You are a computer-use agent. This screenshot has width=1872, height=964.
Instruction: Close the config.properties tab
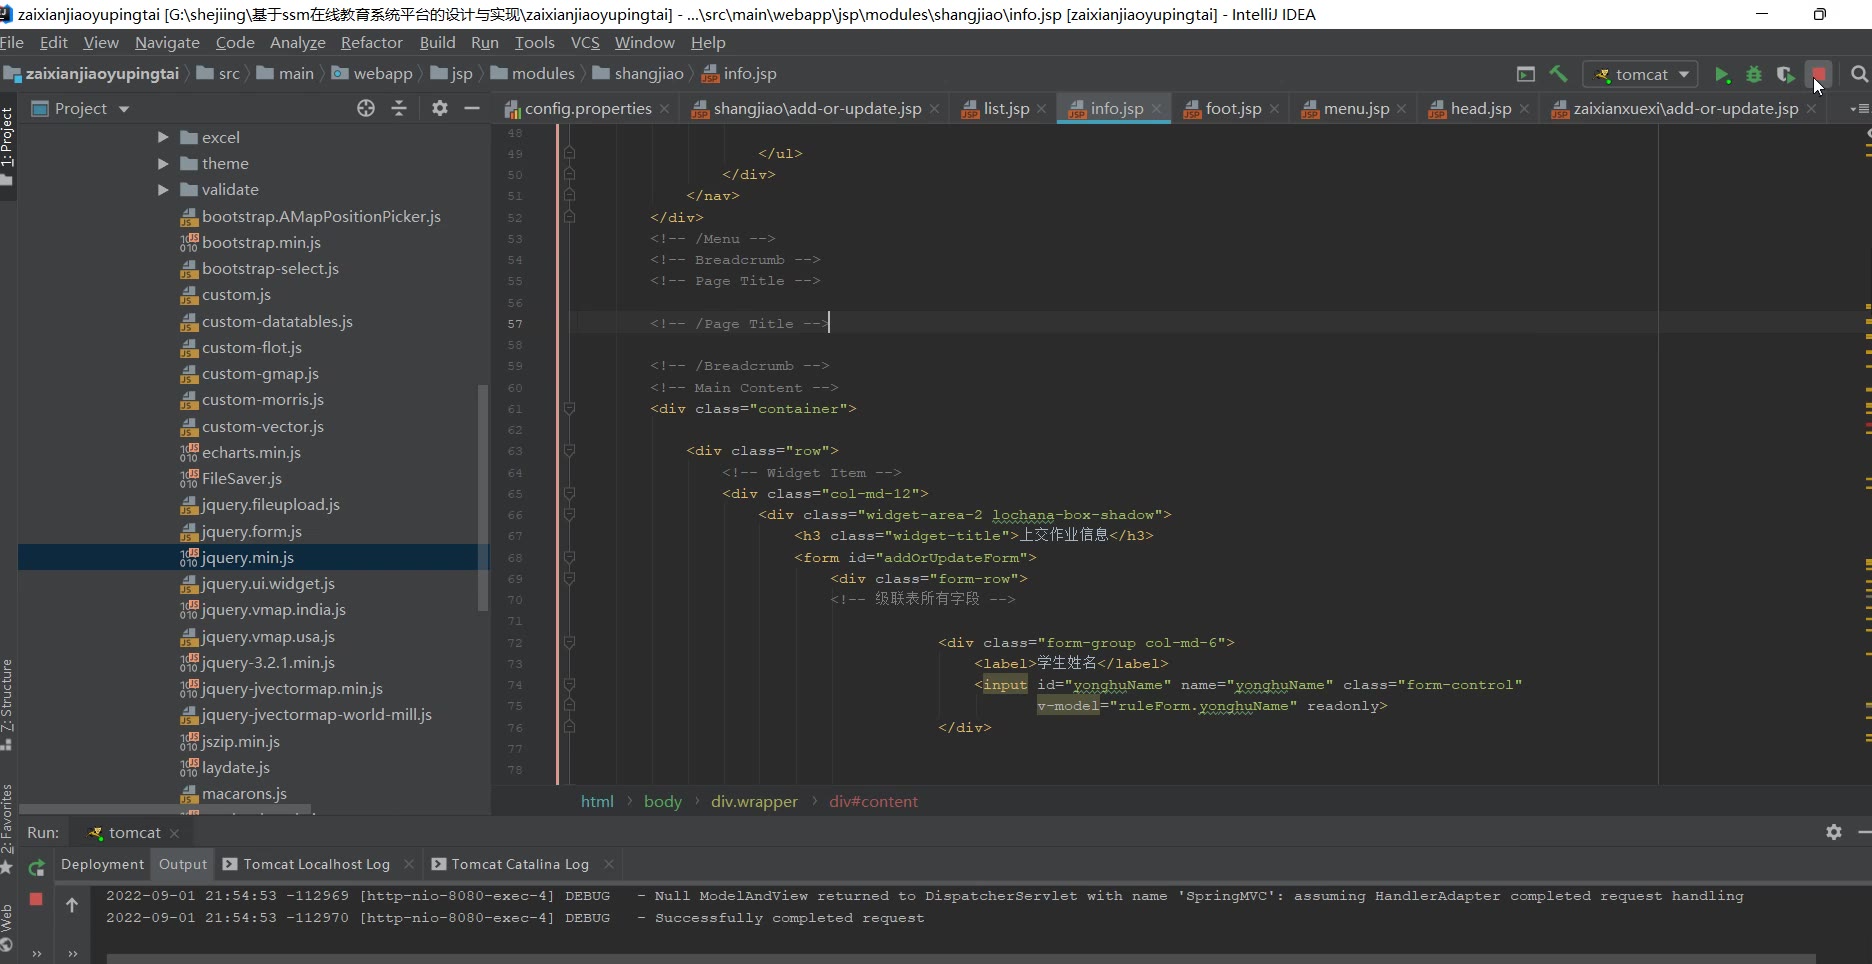664,109
